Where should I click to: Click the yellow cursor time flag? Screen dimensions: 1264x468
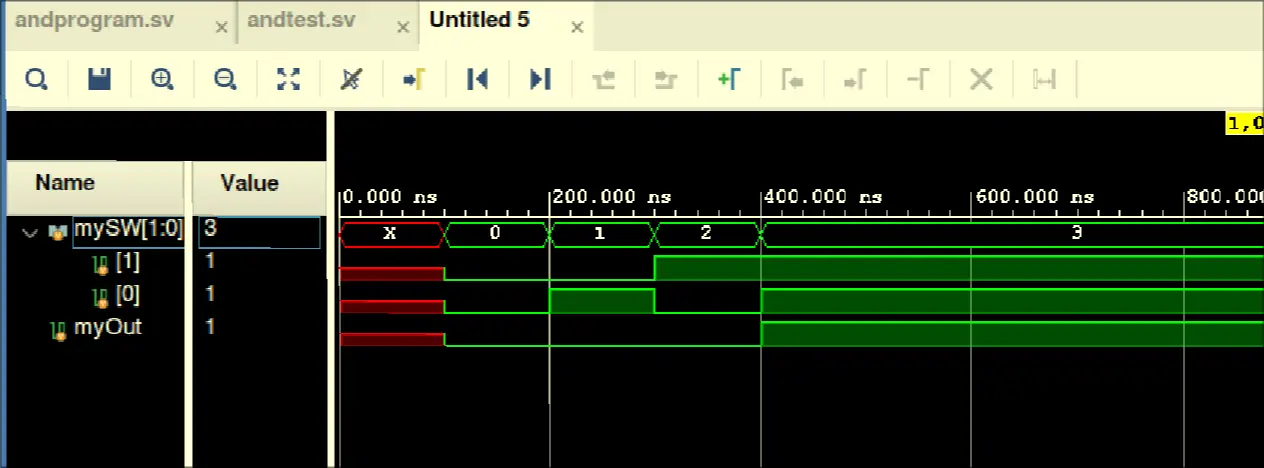[1245, 124]
